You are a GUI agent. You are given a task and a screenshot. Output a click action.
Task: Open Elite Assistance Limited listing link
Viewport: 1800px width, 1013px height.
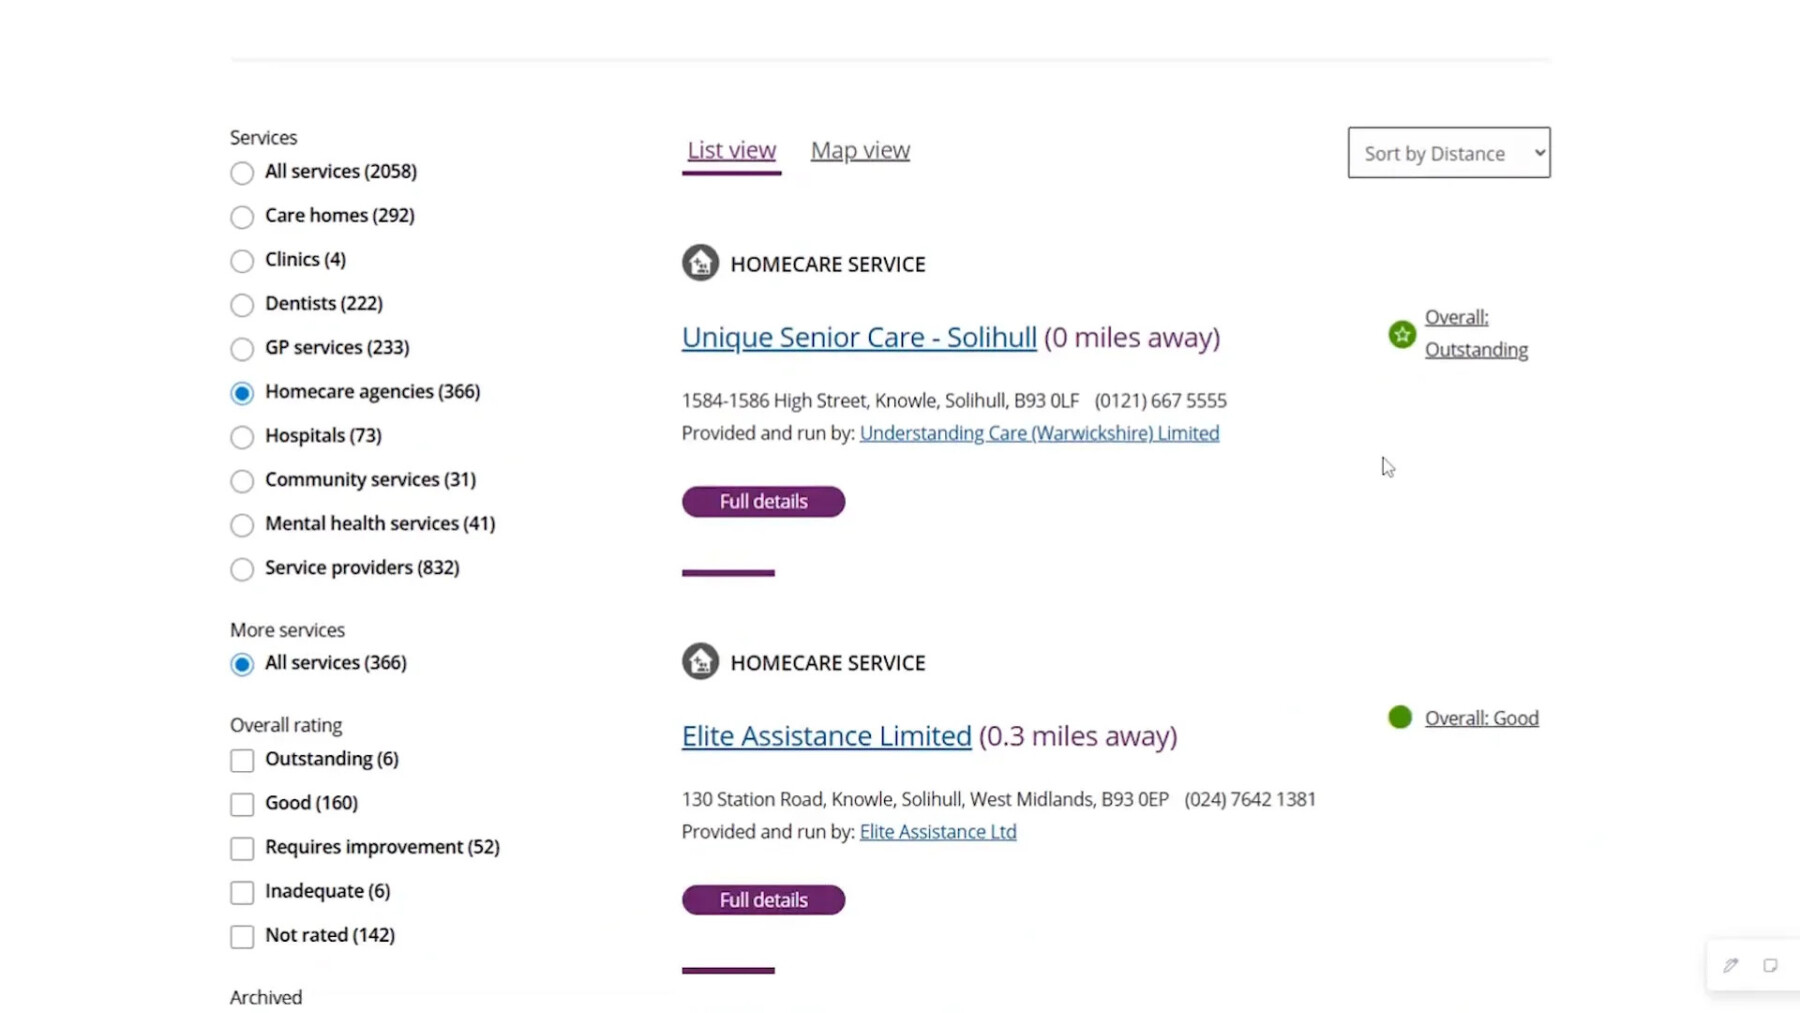pos(826,735)
